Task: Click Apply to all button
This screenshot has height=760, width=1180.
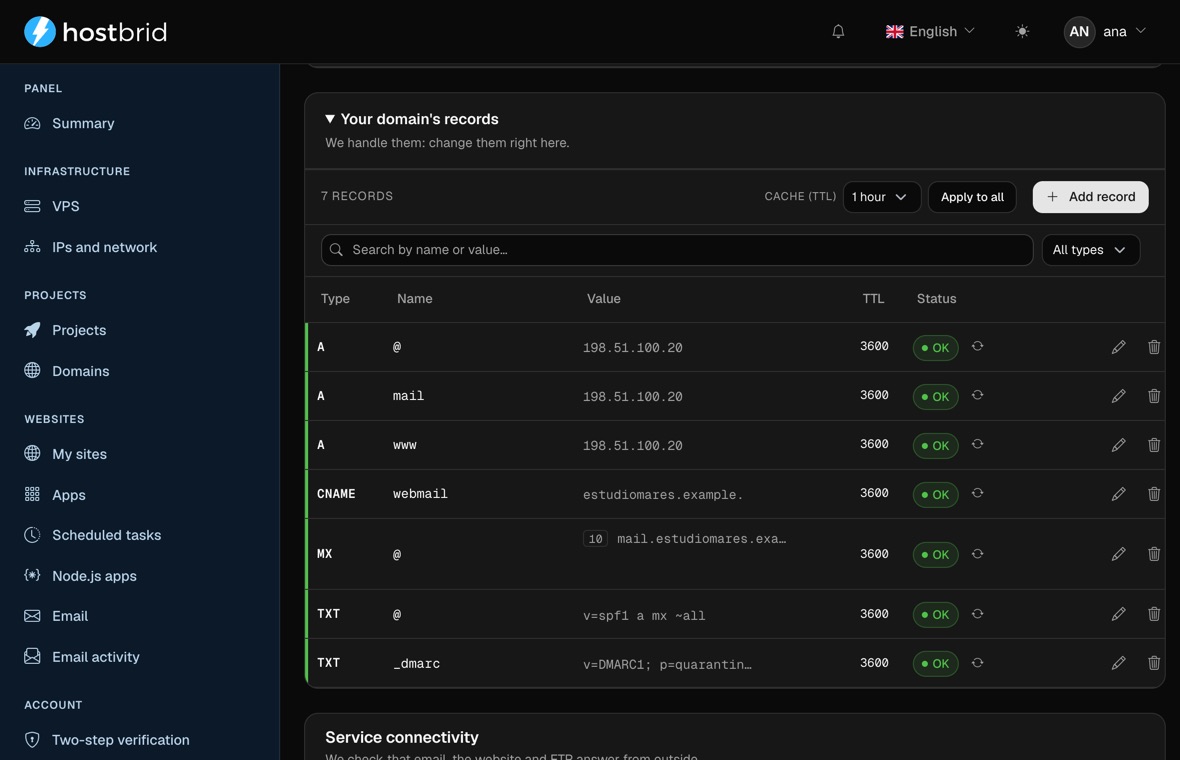Action: click(972, 197)
